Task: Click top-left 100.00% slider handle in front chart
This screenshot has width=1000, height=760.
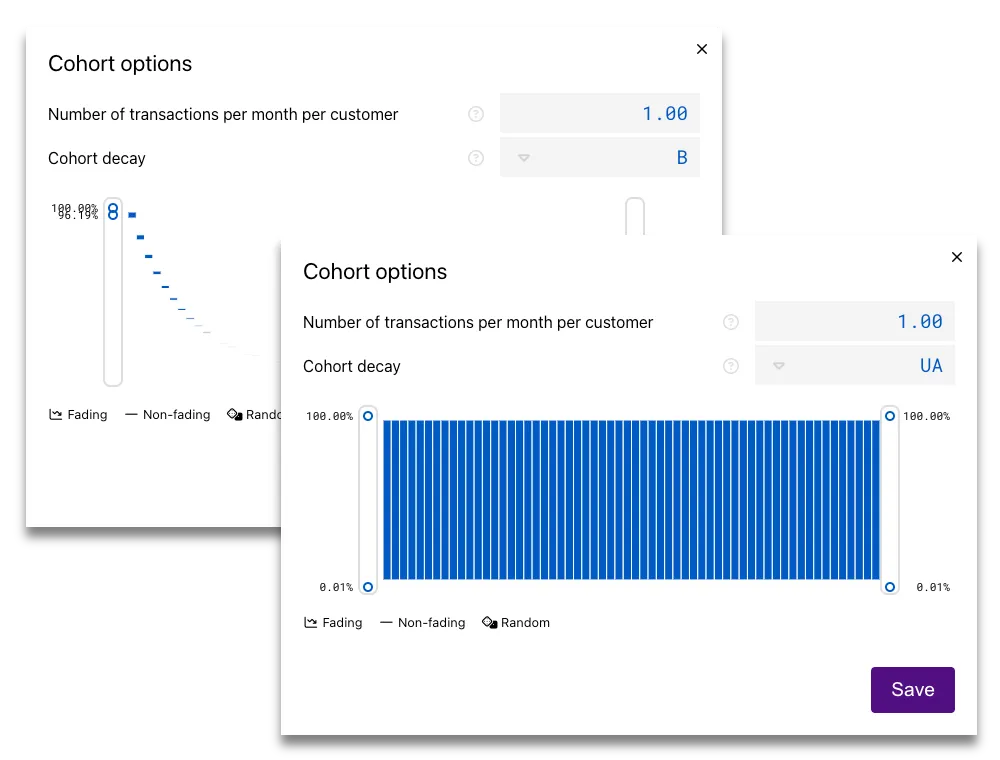Action: tap(368, 415)
